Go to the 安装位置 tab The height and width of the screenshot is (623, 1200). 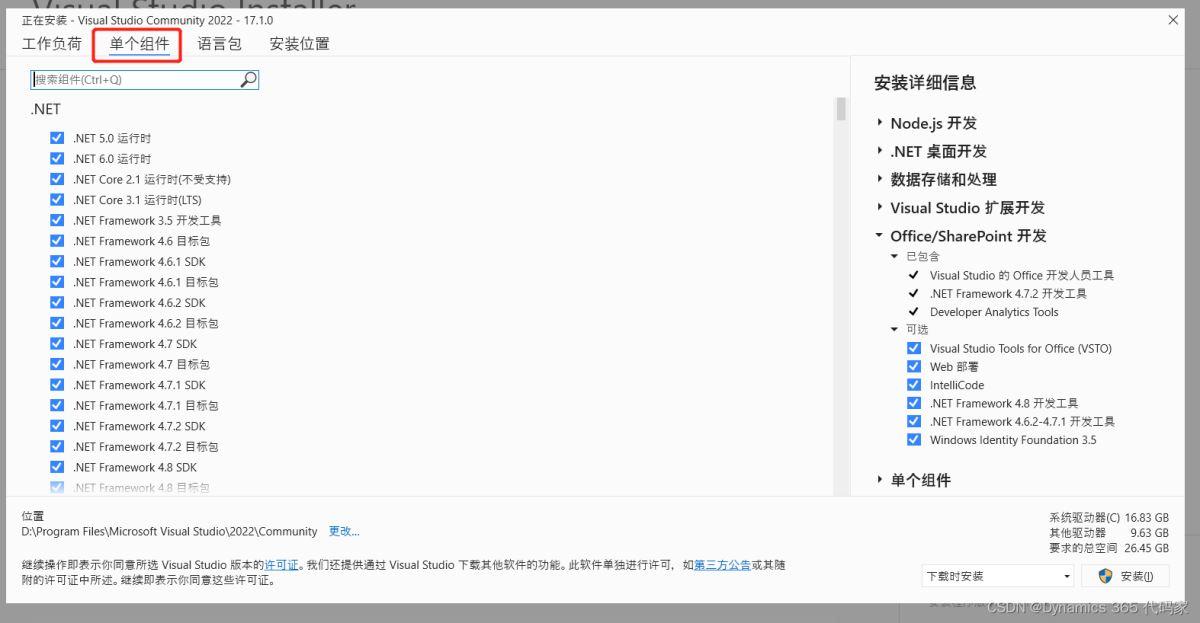click(x=299, y=44)
